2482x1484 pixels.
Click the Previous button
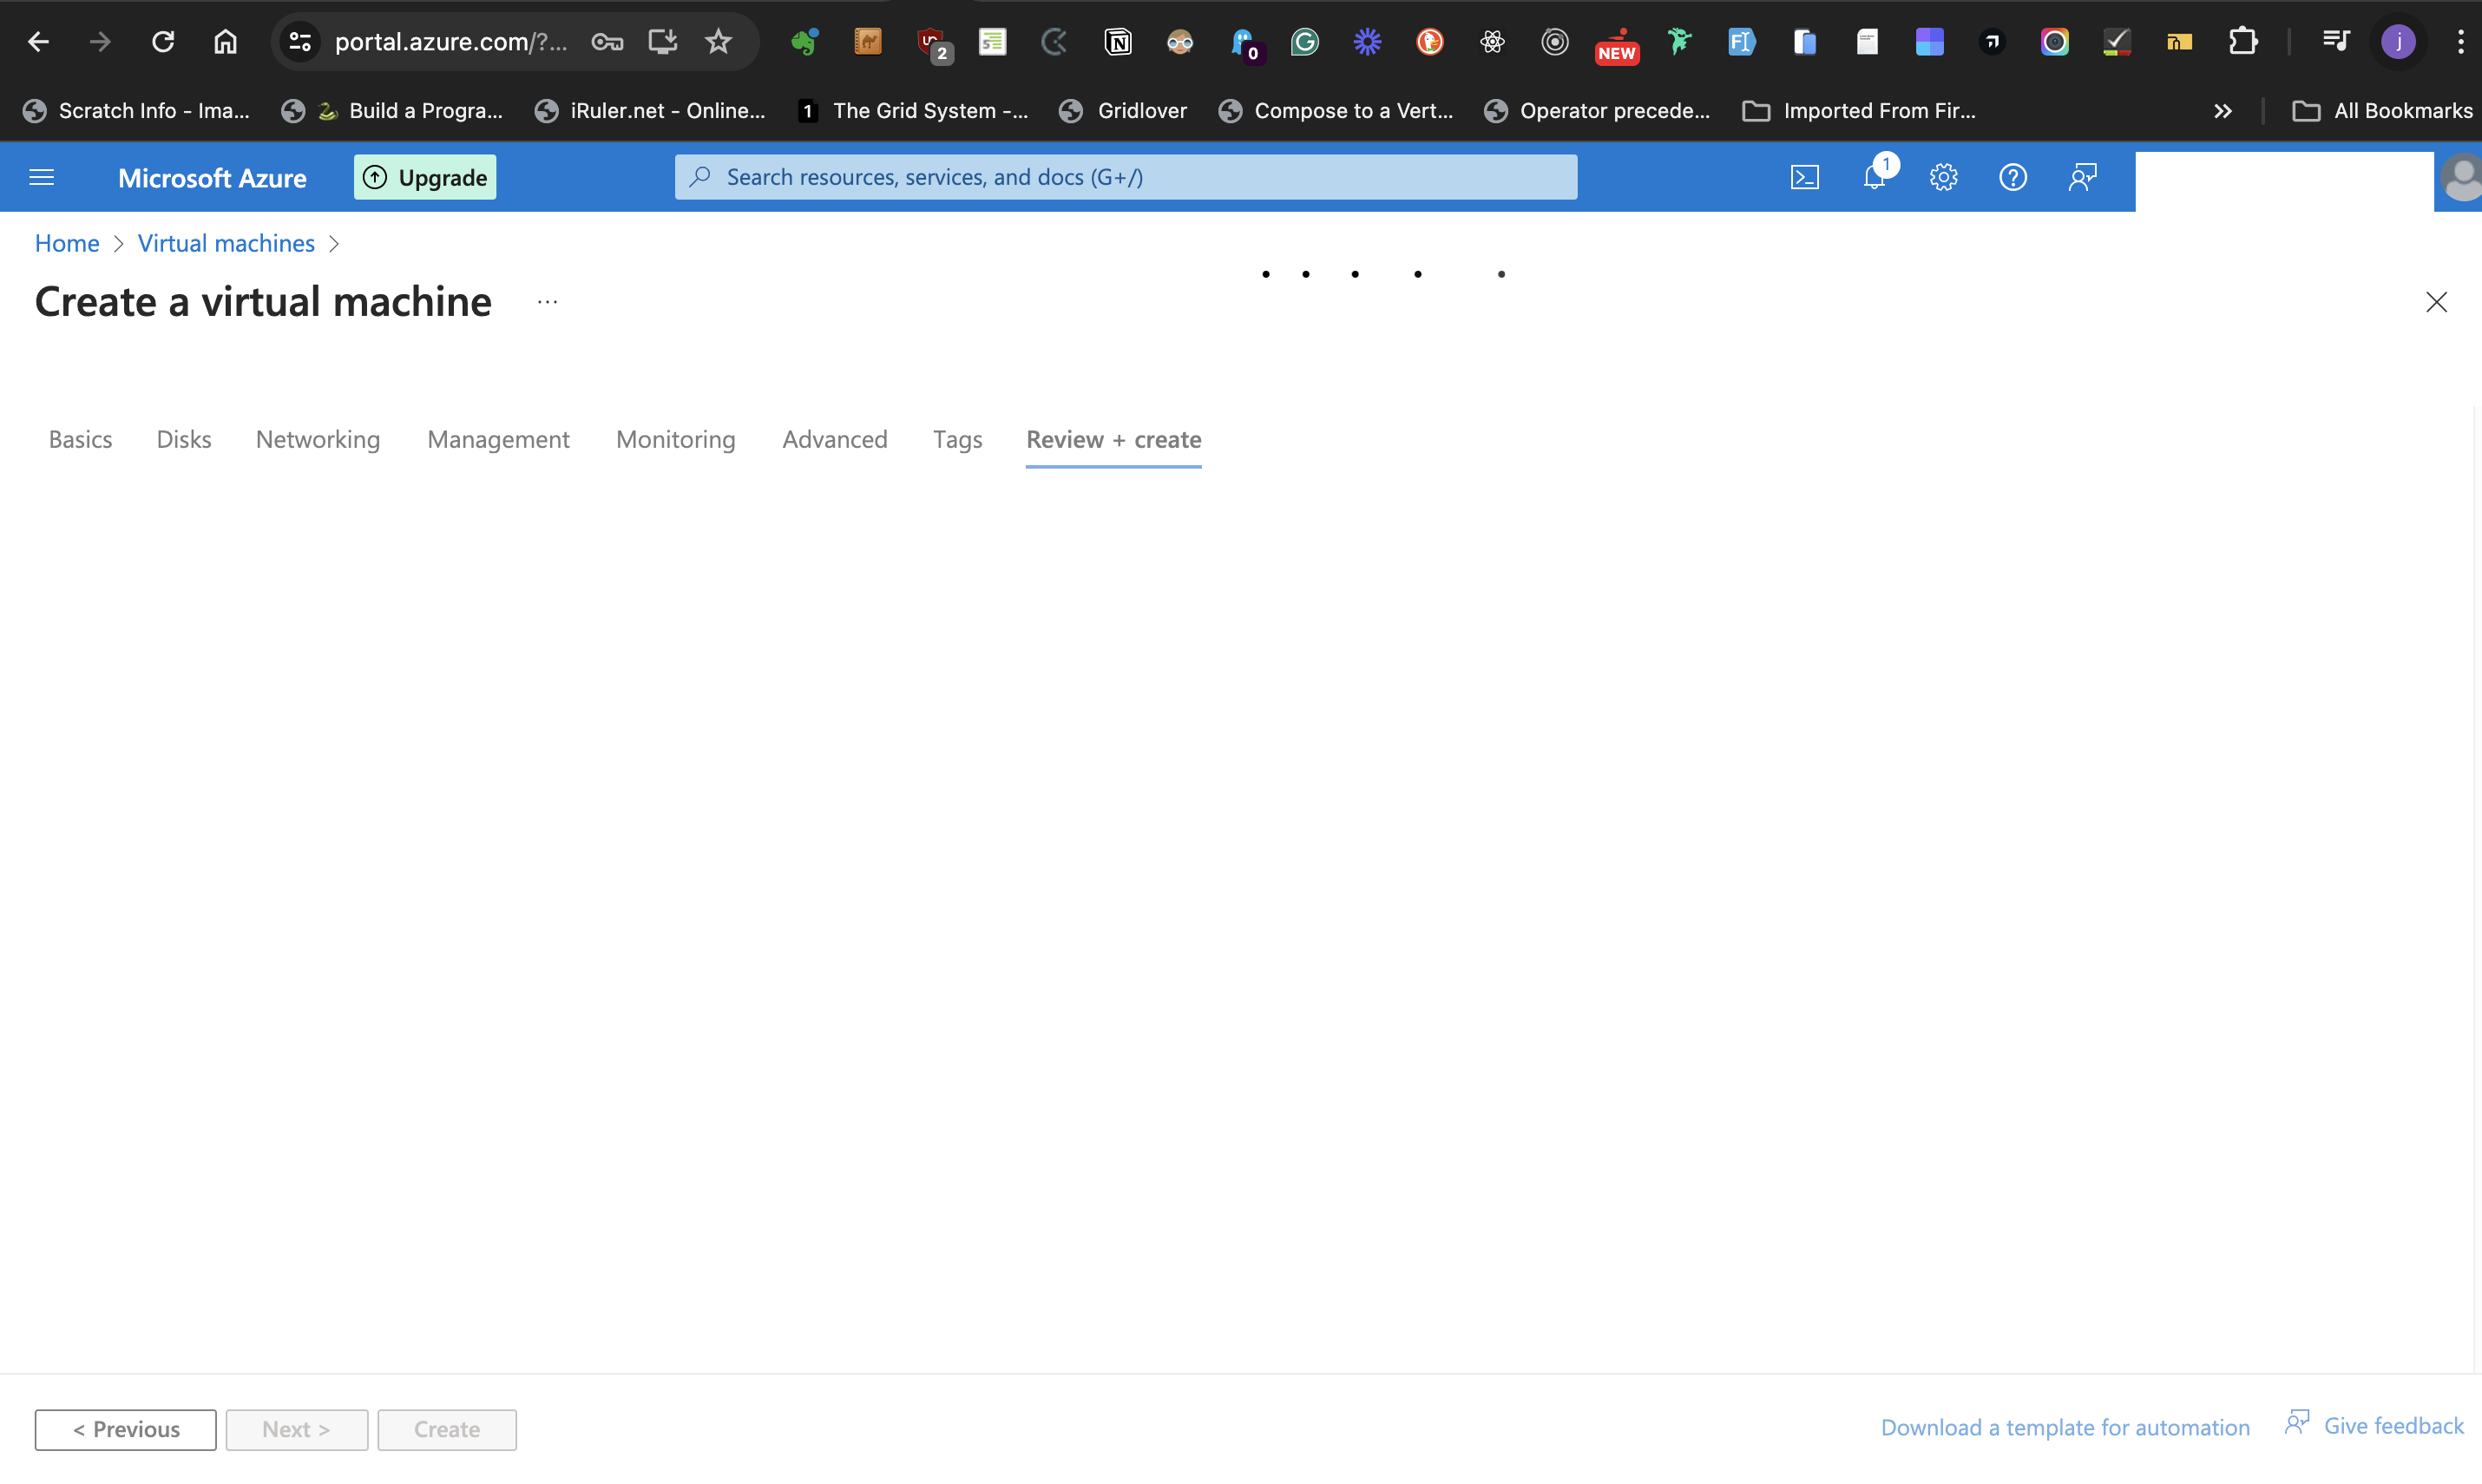point(125,1429)
